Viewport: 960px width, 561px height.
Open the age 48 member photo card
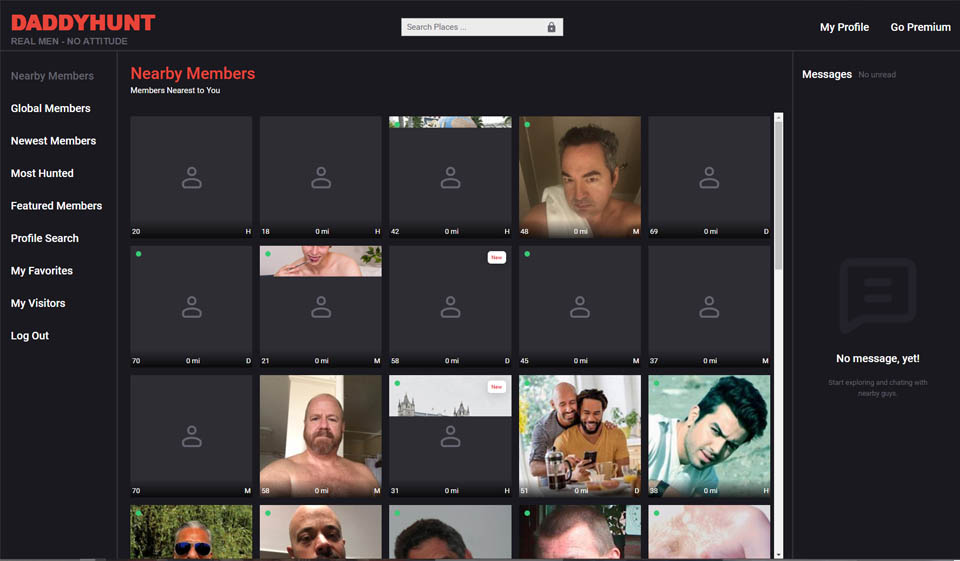click(x=579, y=175)
